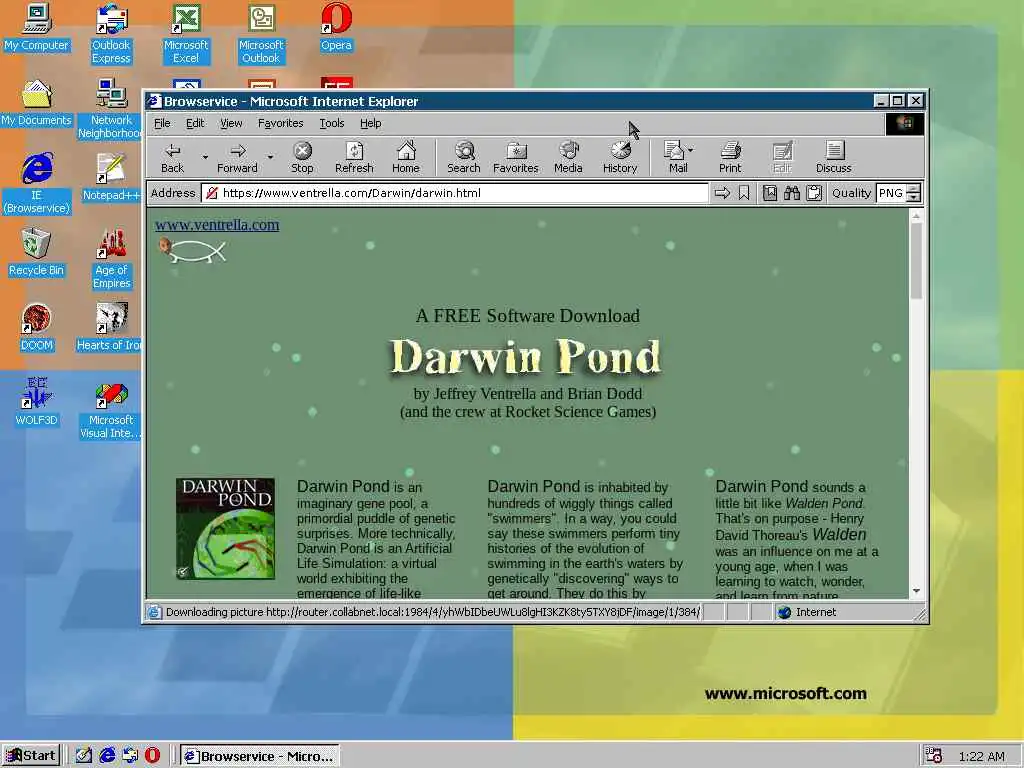Stop the page from loading

point(302,157)
